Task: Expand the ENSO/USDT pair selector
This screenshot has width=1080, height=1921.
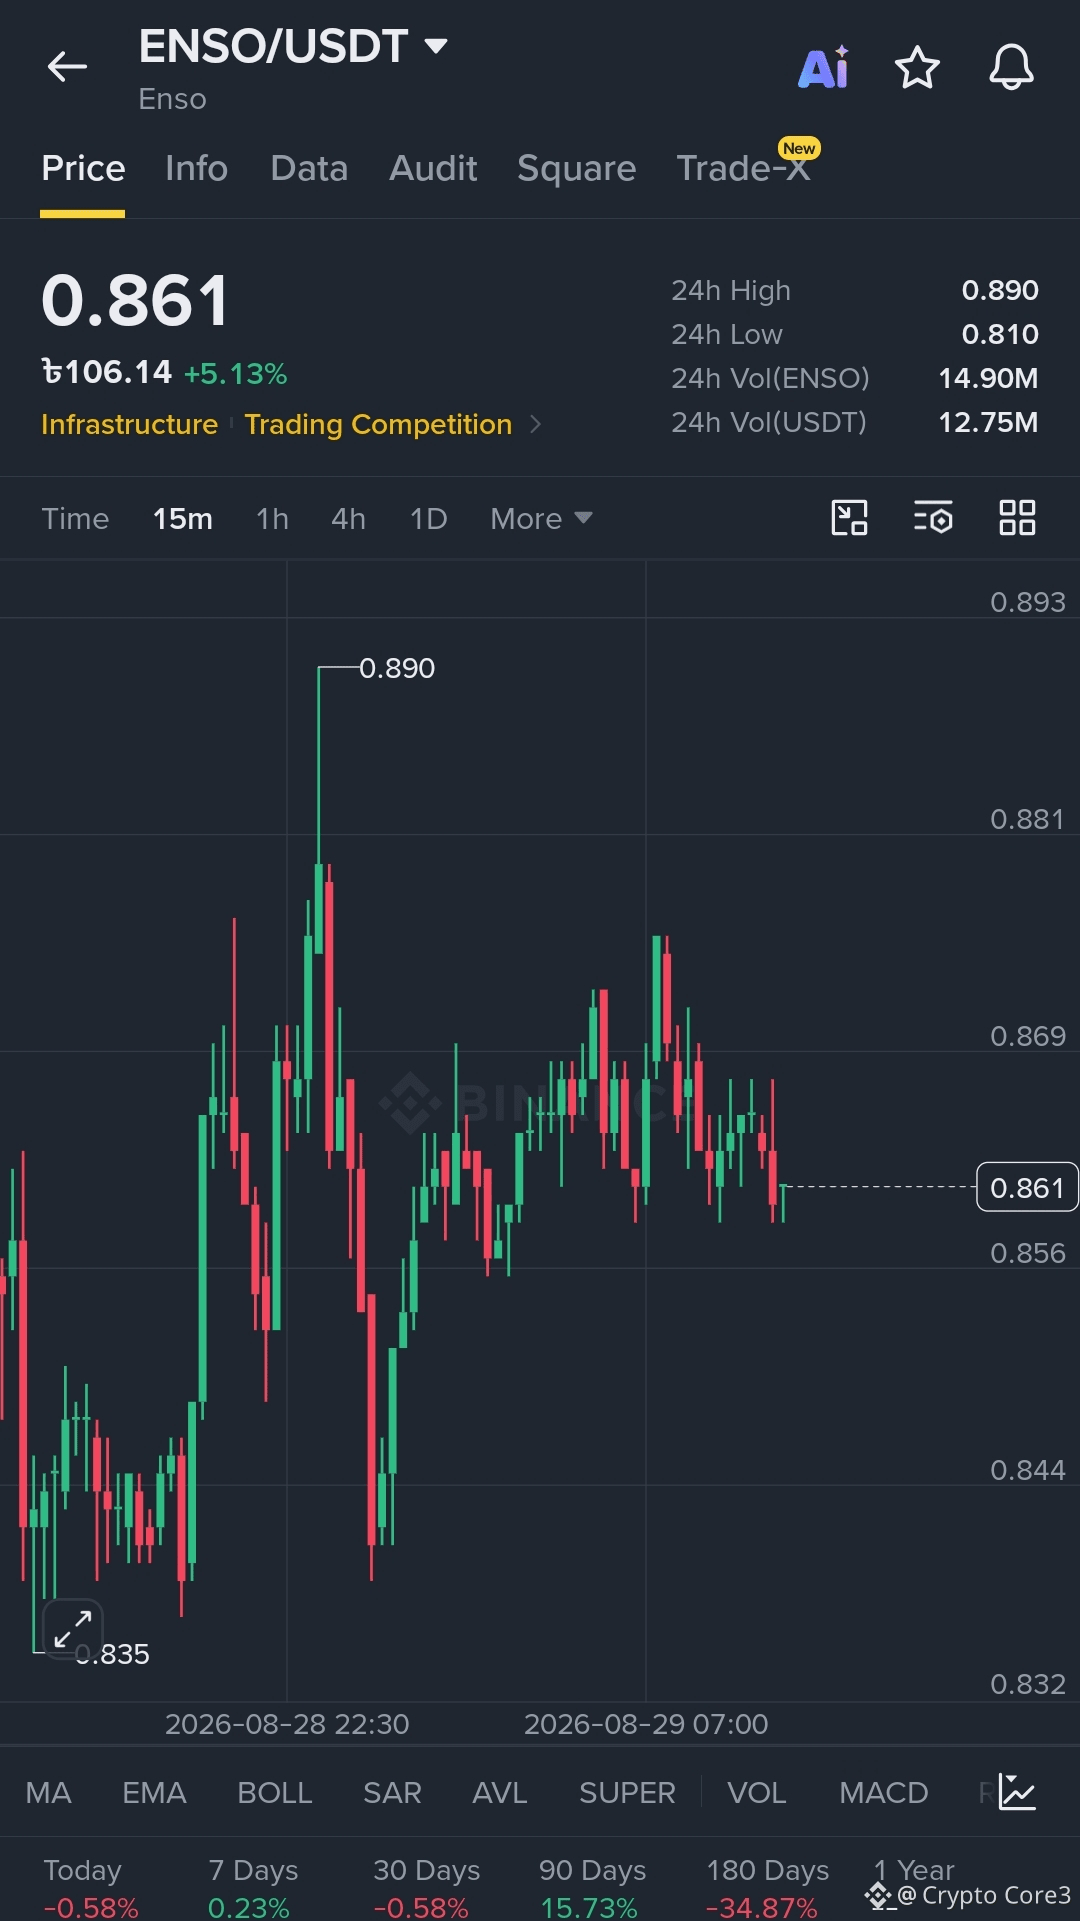Action: (436, 46)
